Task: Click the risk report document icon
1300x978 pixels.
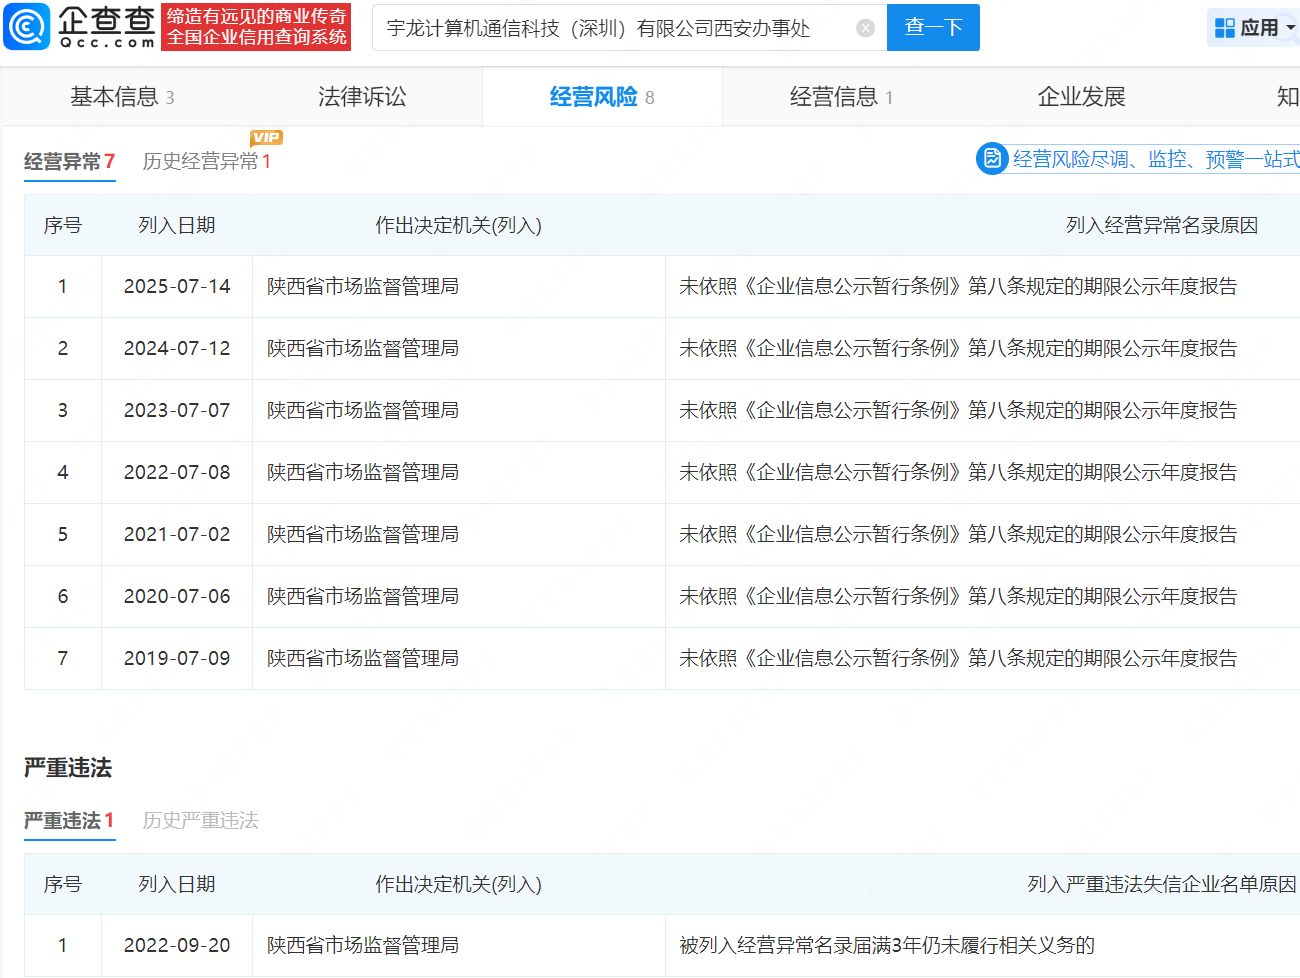Action: (992, 158)
